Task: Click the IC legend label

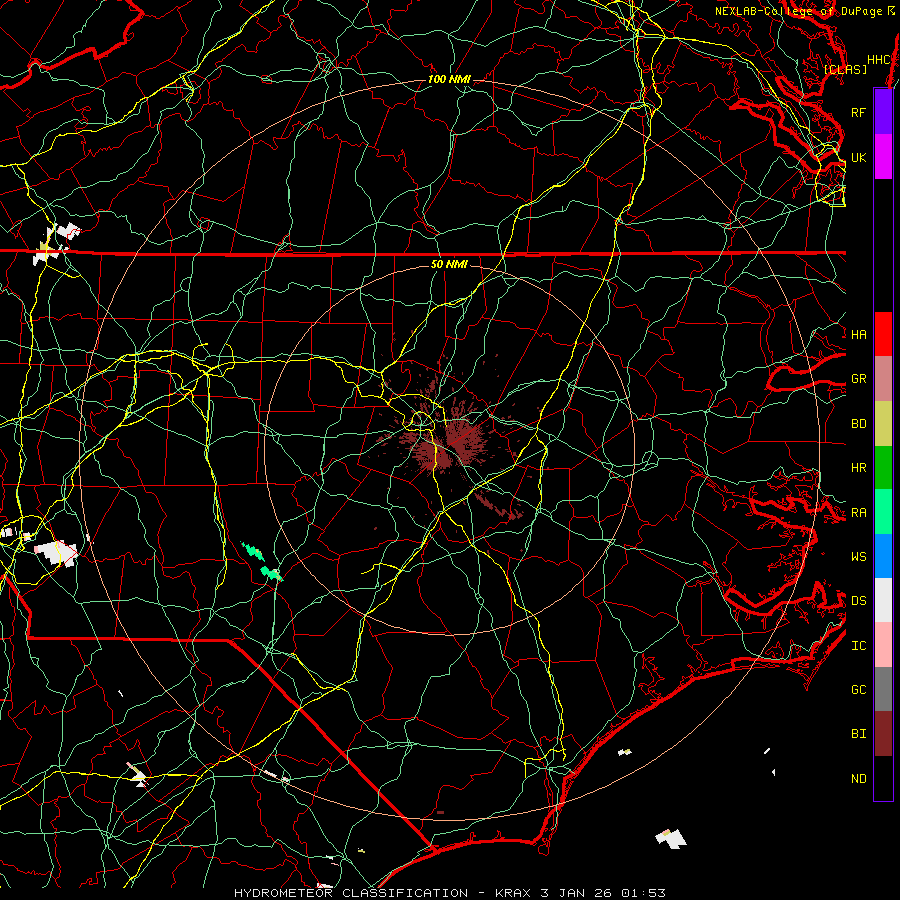Action: [x=859, y=646]
